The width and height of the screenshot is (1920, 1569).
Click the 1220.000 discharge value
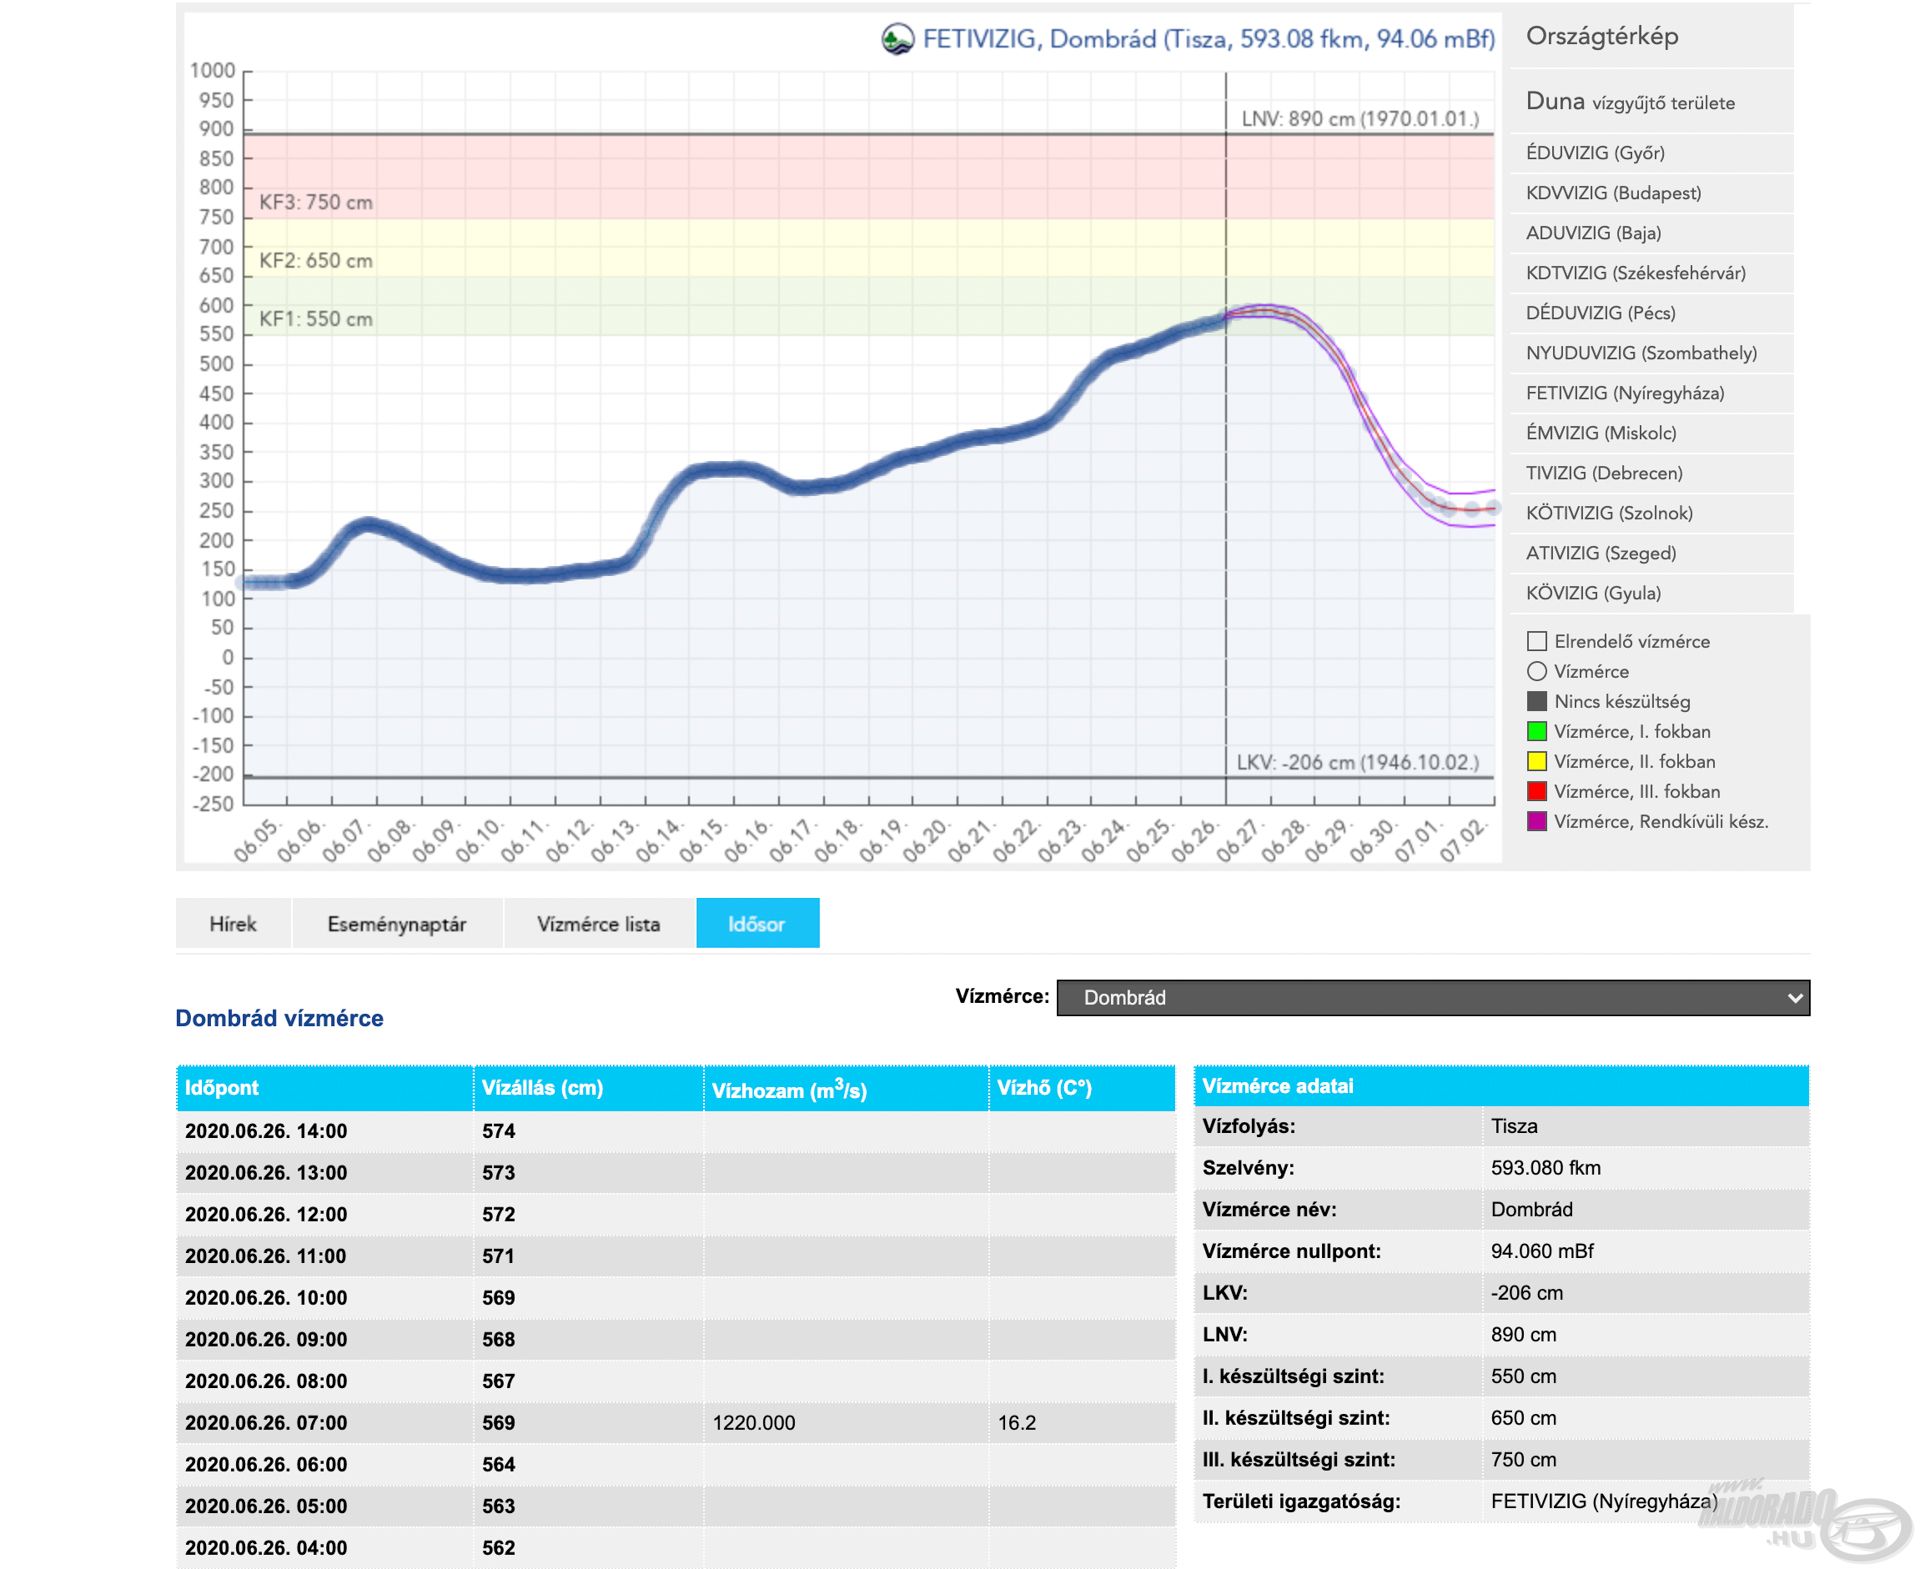point(754,1423)
